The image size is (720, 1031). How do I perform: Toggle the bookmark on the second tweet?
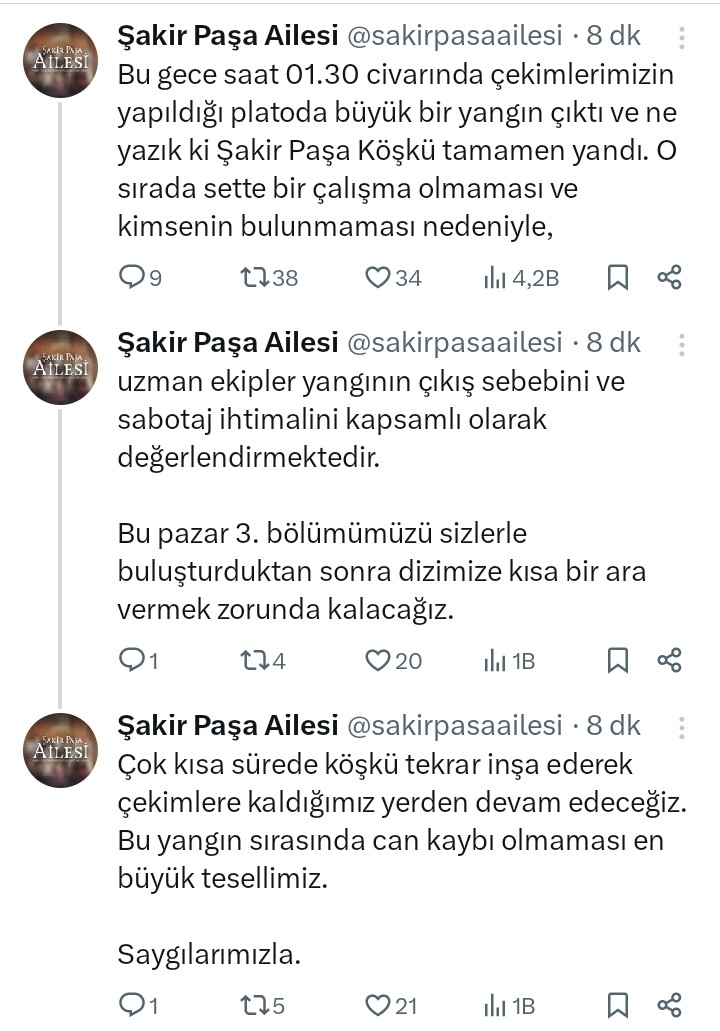(x=617, y=659)
